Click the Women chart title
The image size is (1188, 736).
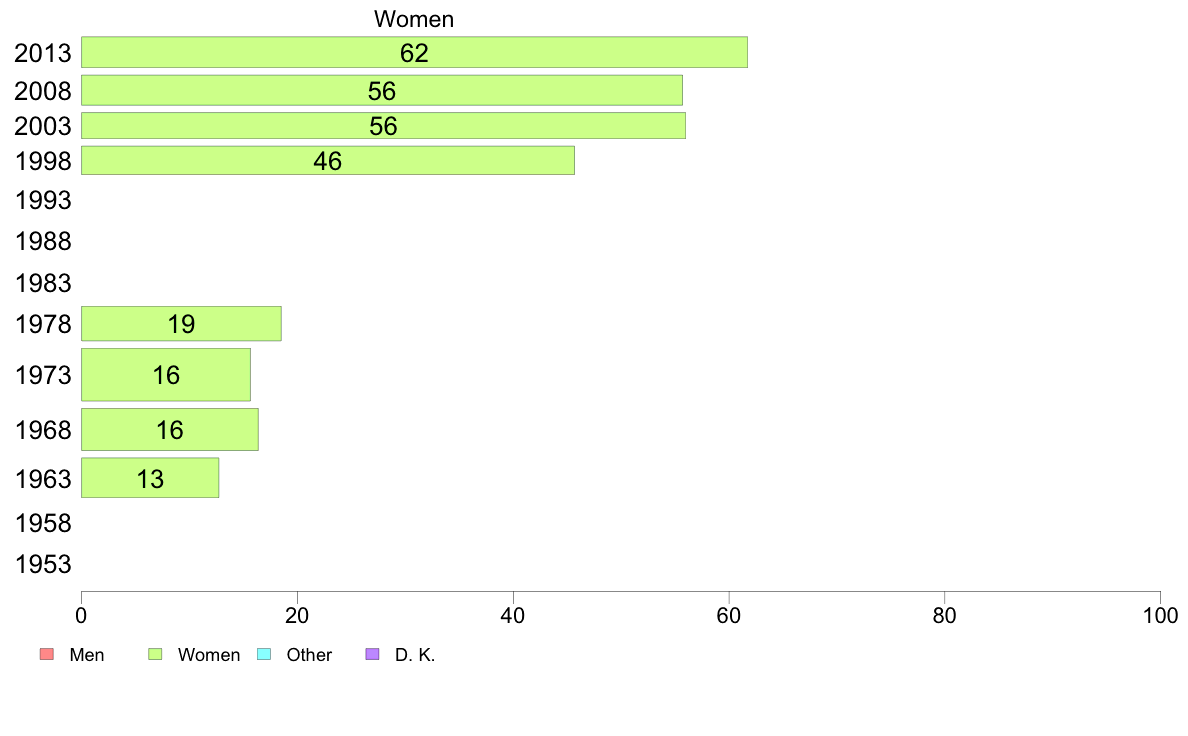(x=414, y=19)
